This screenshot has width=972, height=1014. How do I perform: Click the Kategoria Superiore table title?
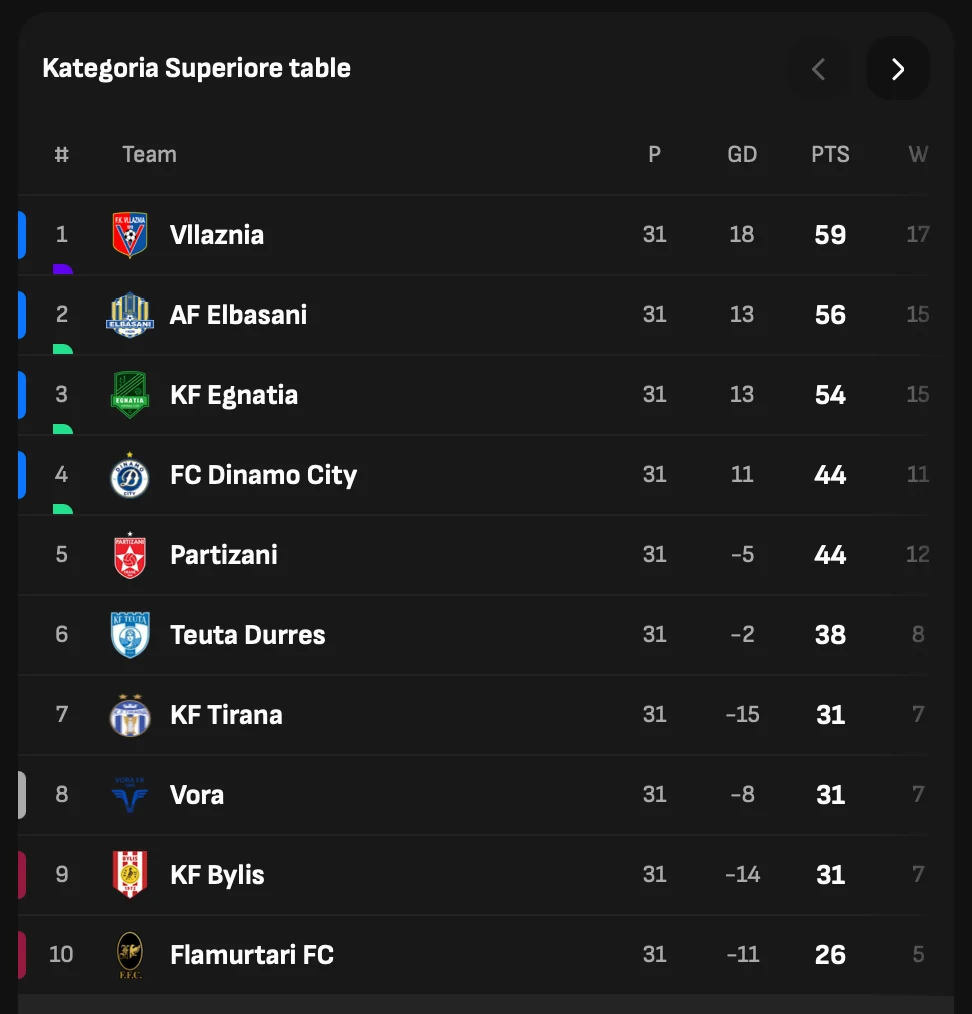pyautogui.click(x=197, y=69)
